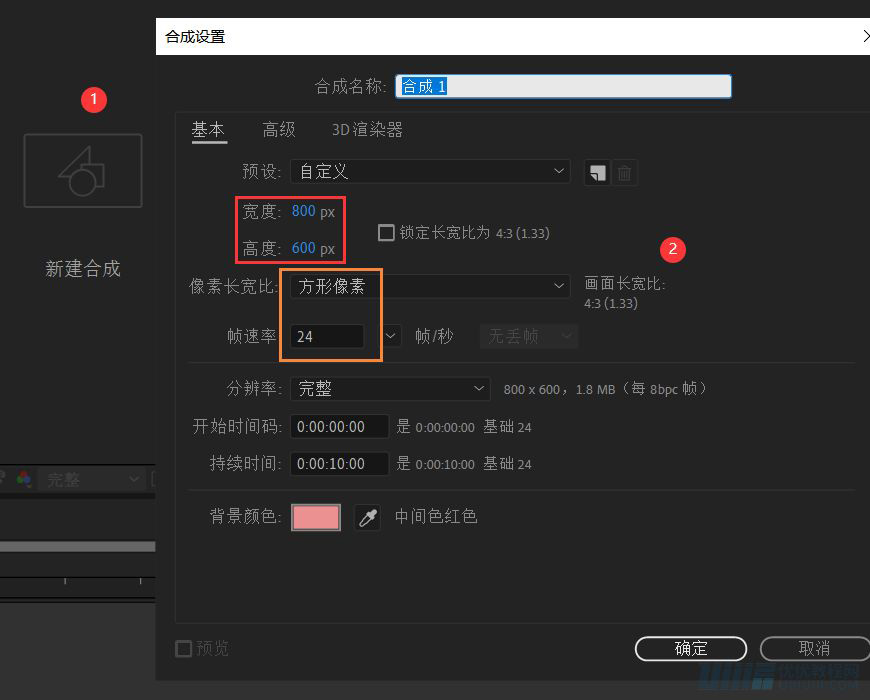The image size is (870, 700).
Task: Open the 分辨率 dropdown showing 完整
Action: click(x=390, y=388)
